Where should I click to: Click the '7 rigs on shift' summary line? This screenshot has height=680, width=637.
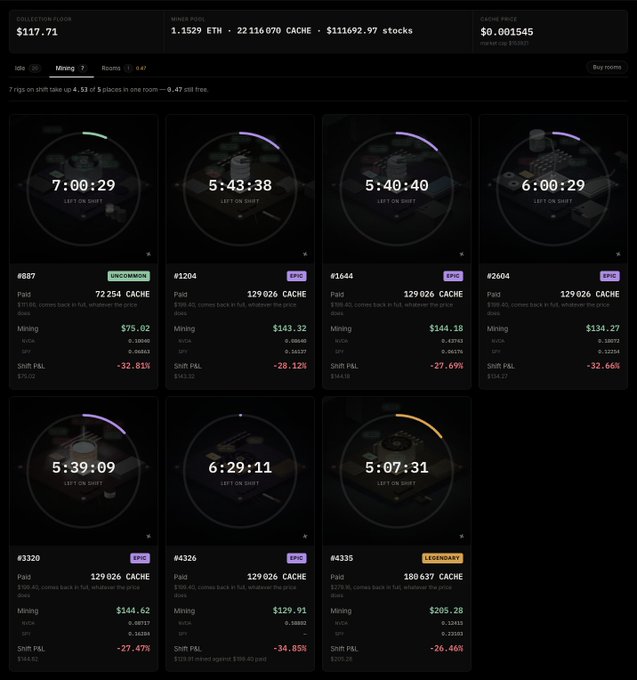pyautogui.click(x=108, y=90)
